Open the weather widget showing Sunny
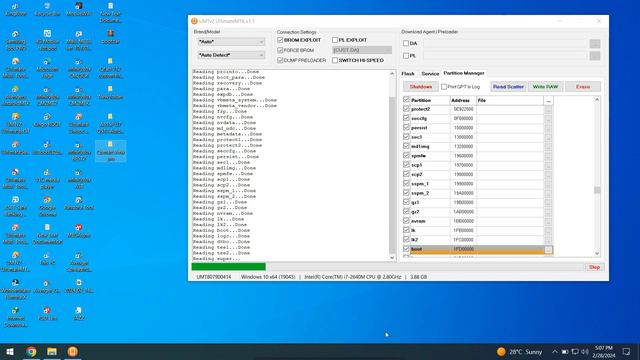The width and height of the screenshot is (640, 360). [519, 351]
